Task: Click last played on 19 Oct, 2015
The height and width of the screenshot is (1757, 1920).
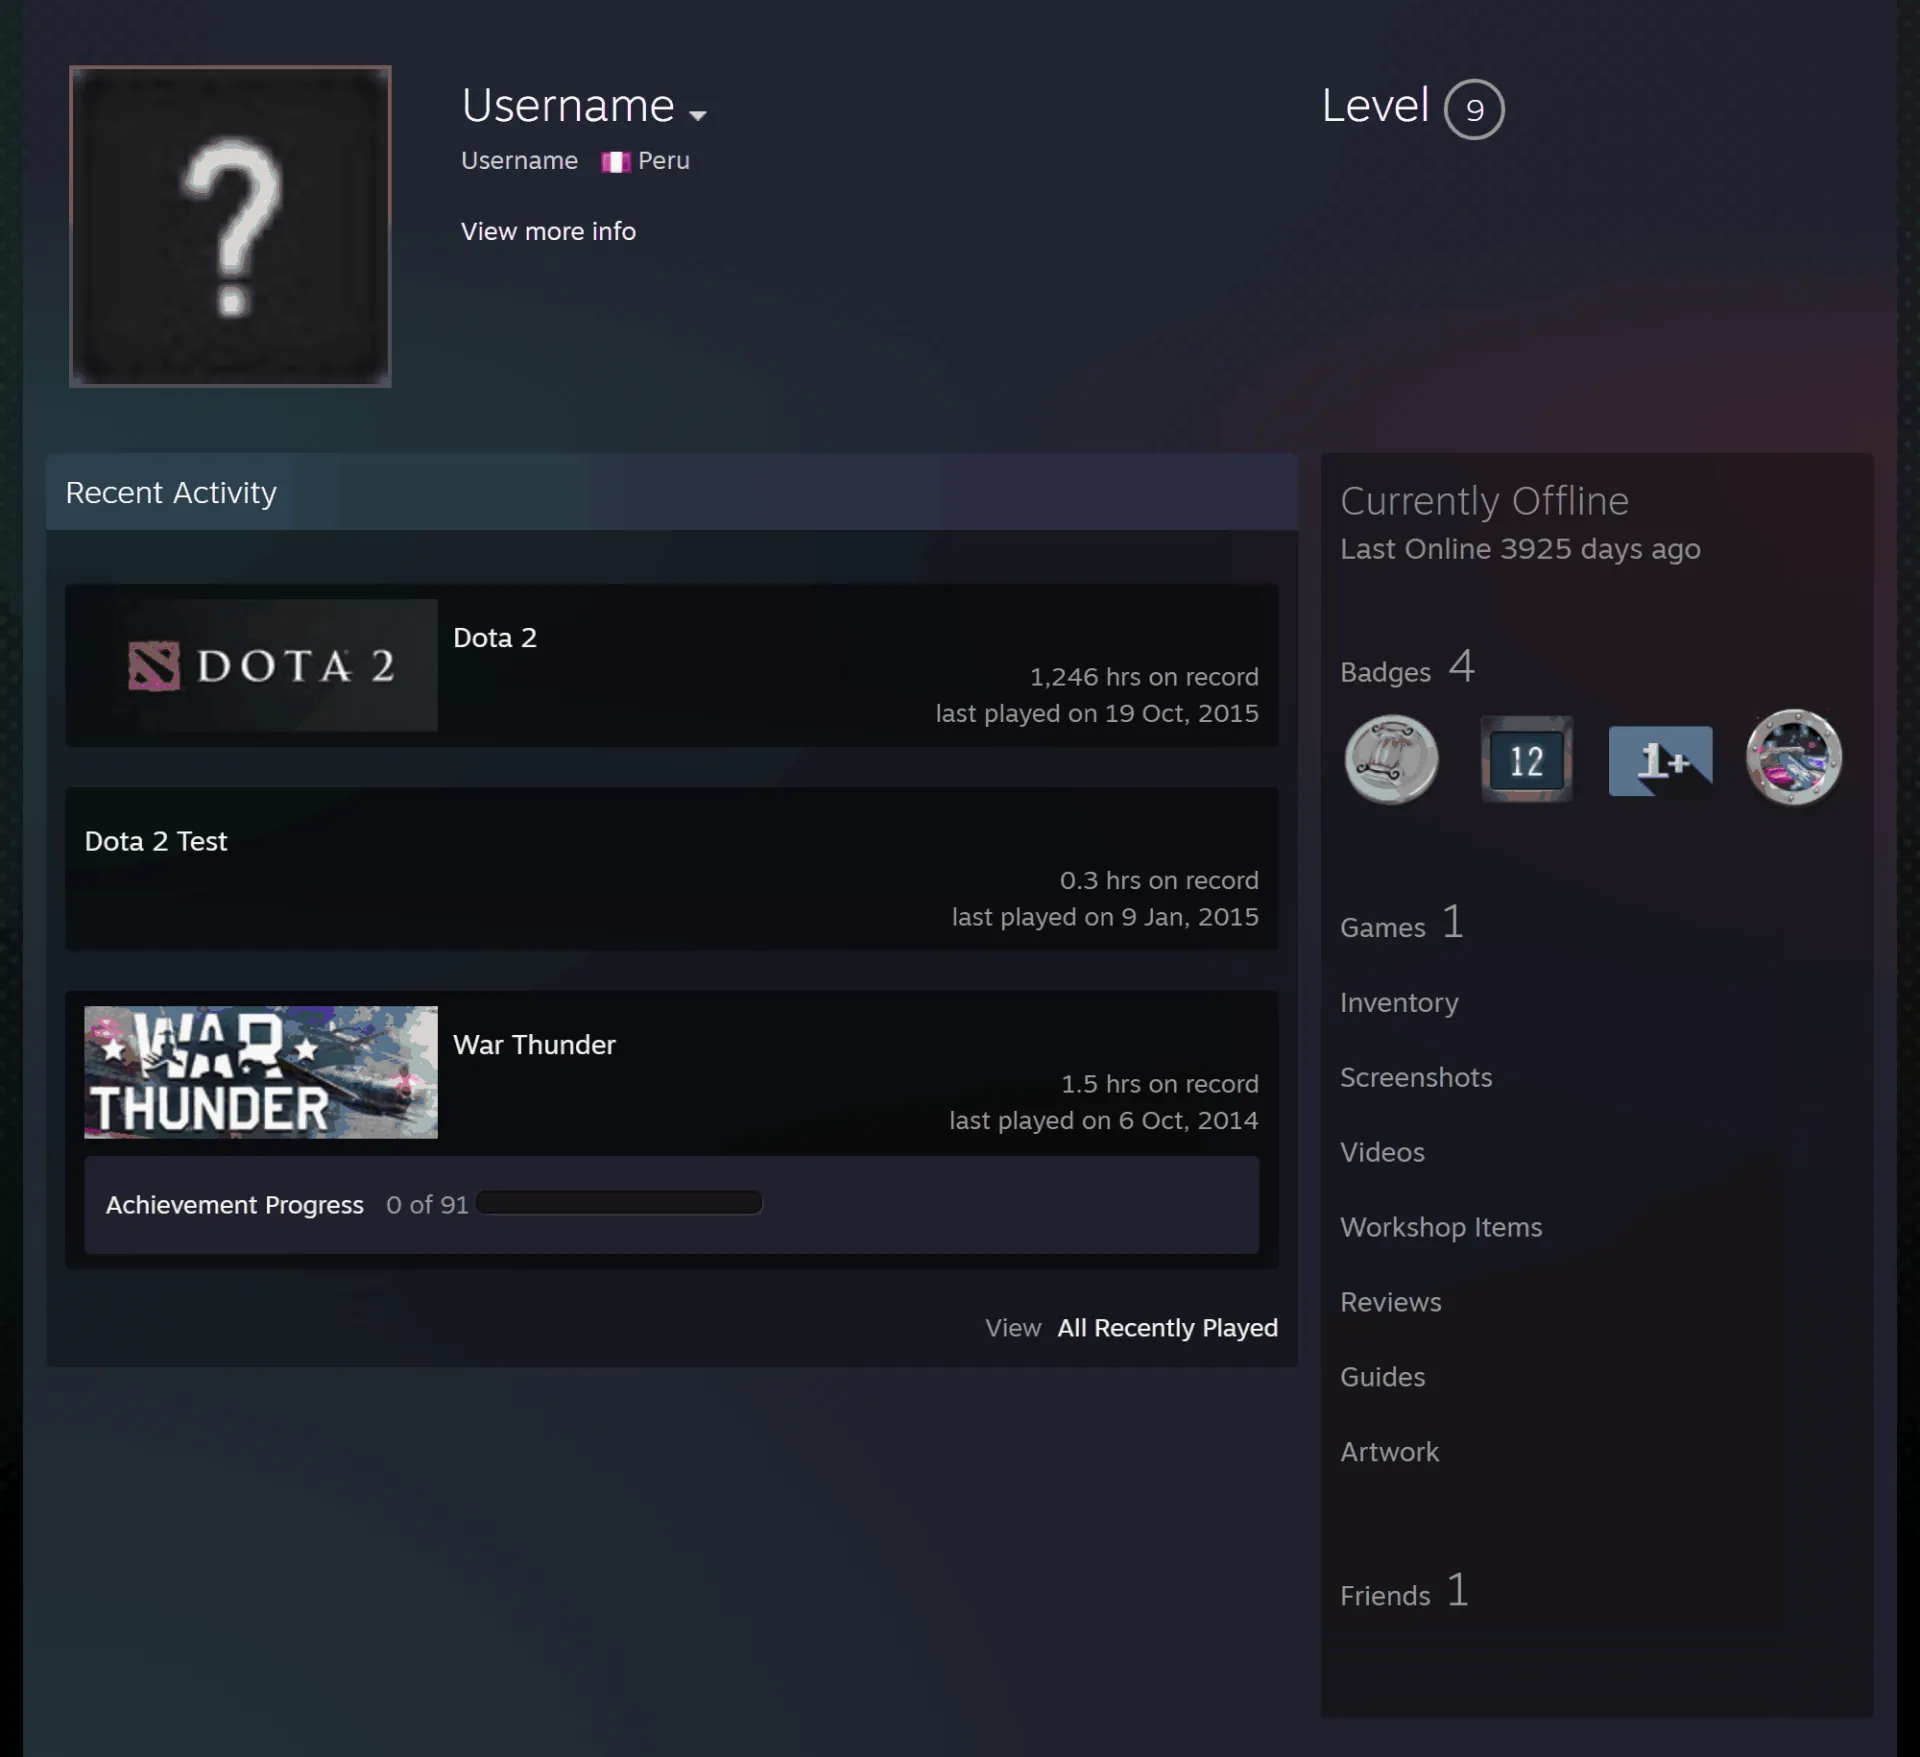Action: pos(1097,713)
